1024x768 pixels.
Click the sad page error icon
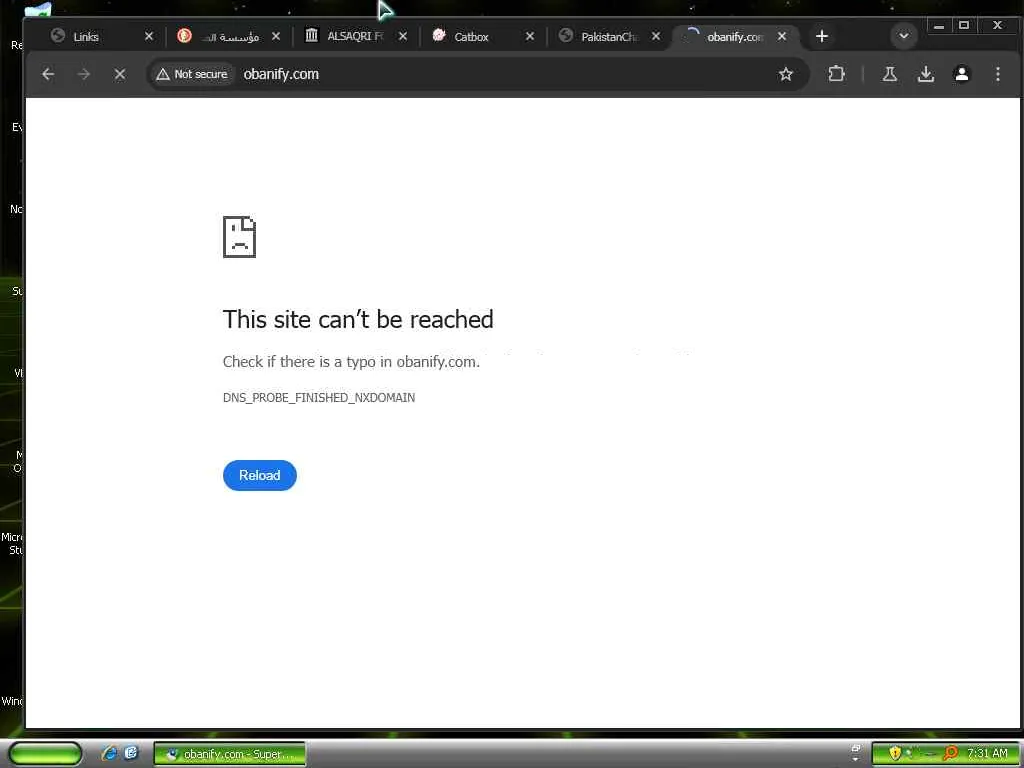(240, 237)
